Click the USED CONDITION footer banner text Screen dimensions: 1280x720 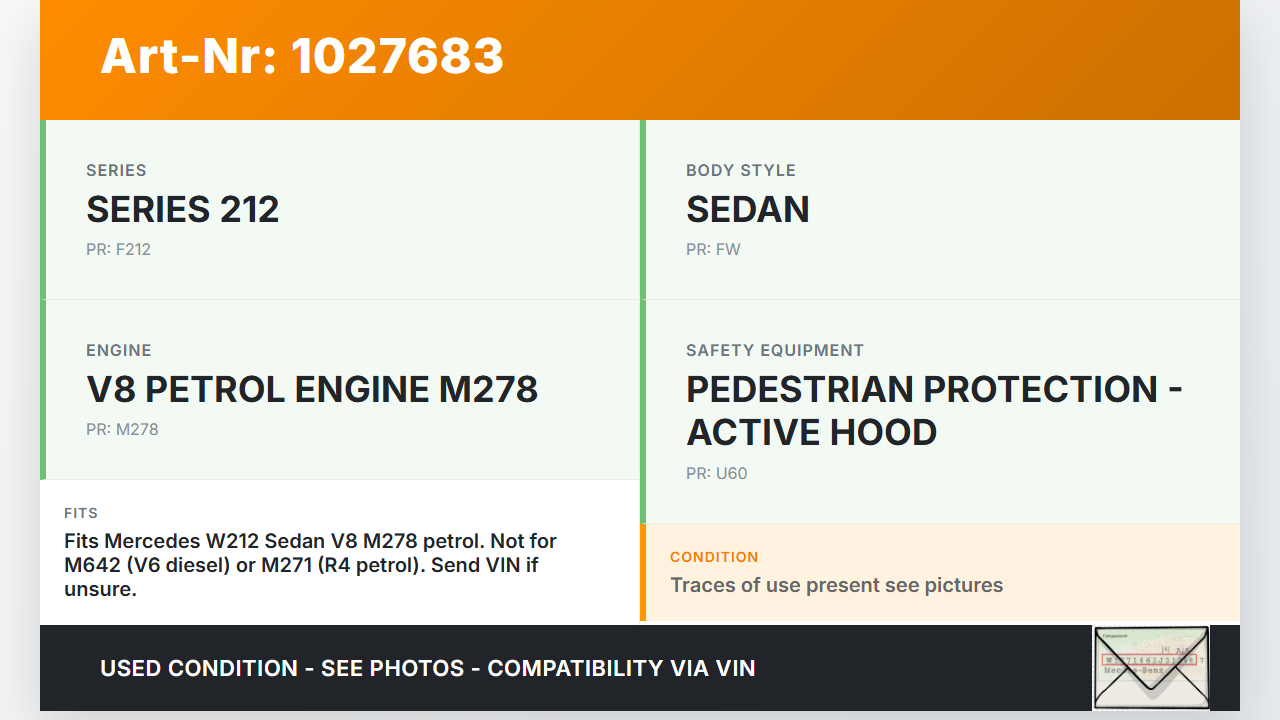coord(428,668)
